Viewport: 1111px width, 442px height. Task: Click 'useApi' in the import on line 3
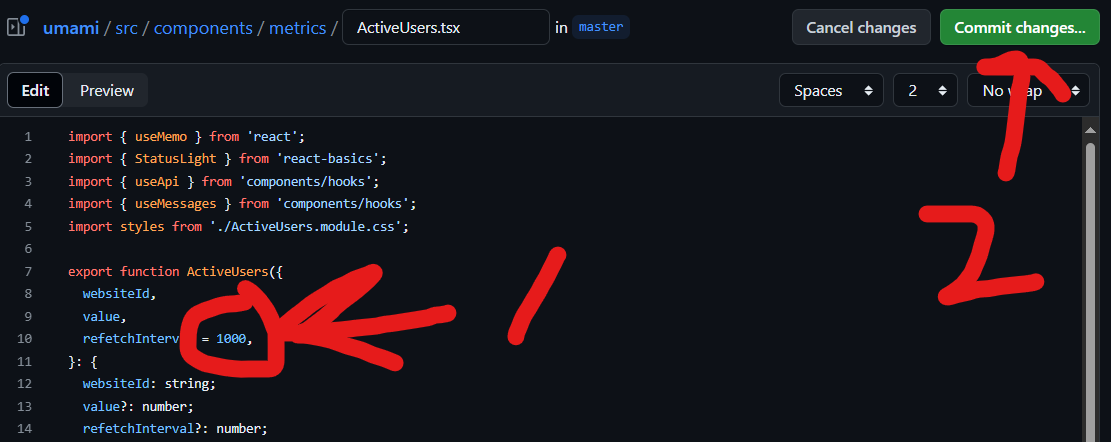pyautogui.click(x=157, y=181)
